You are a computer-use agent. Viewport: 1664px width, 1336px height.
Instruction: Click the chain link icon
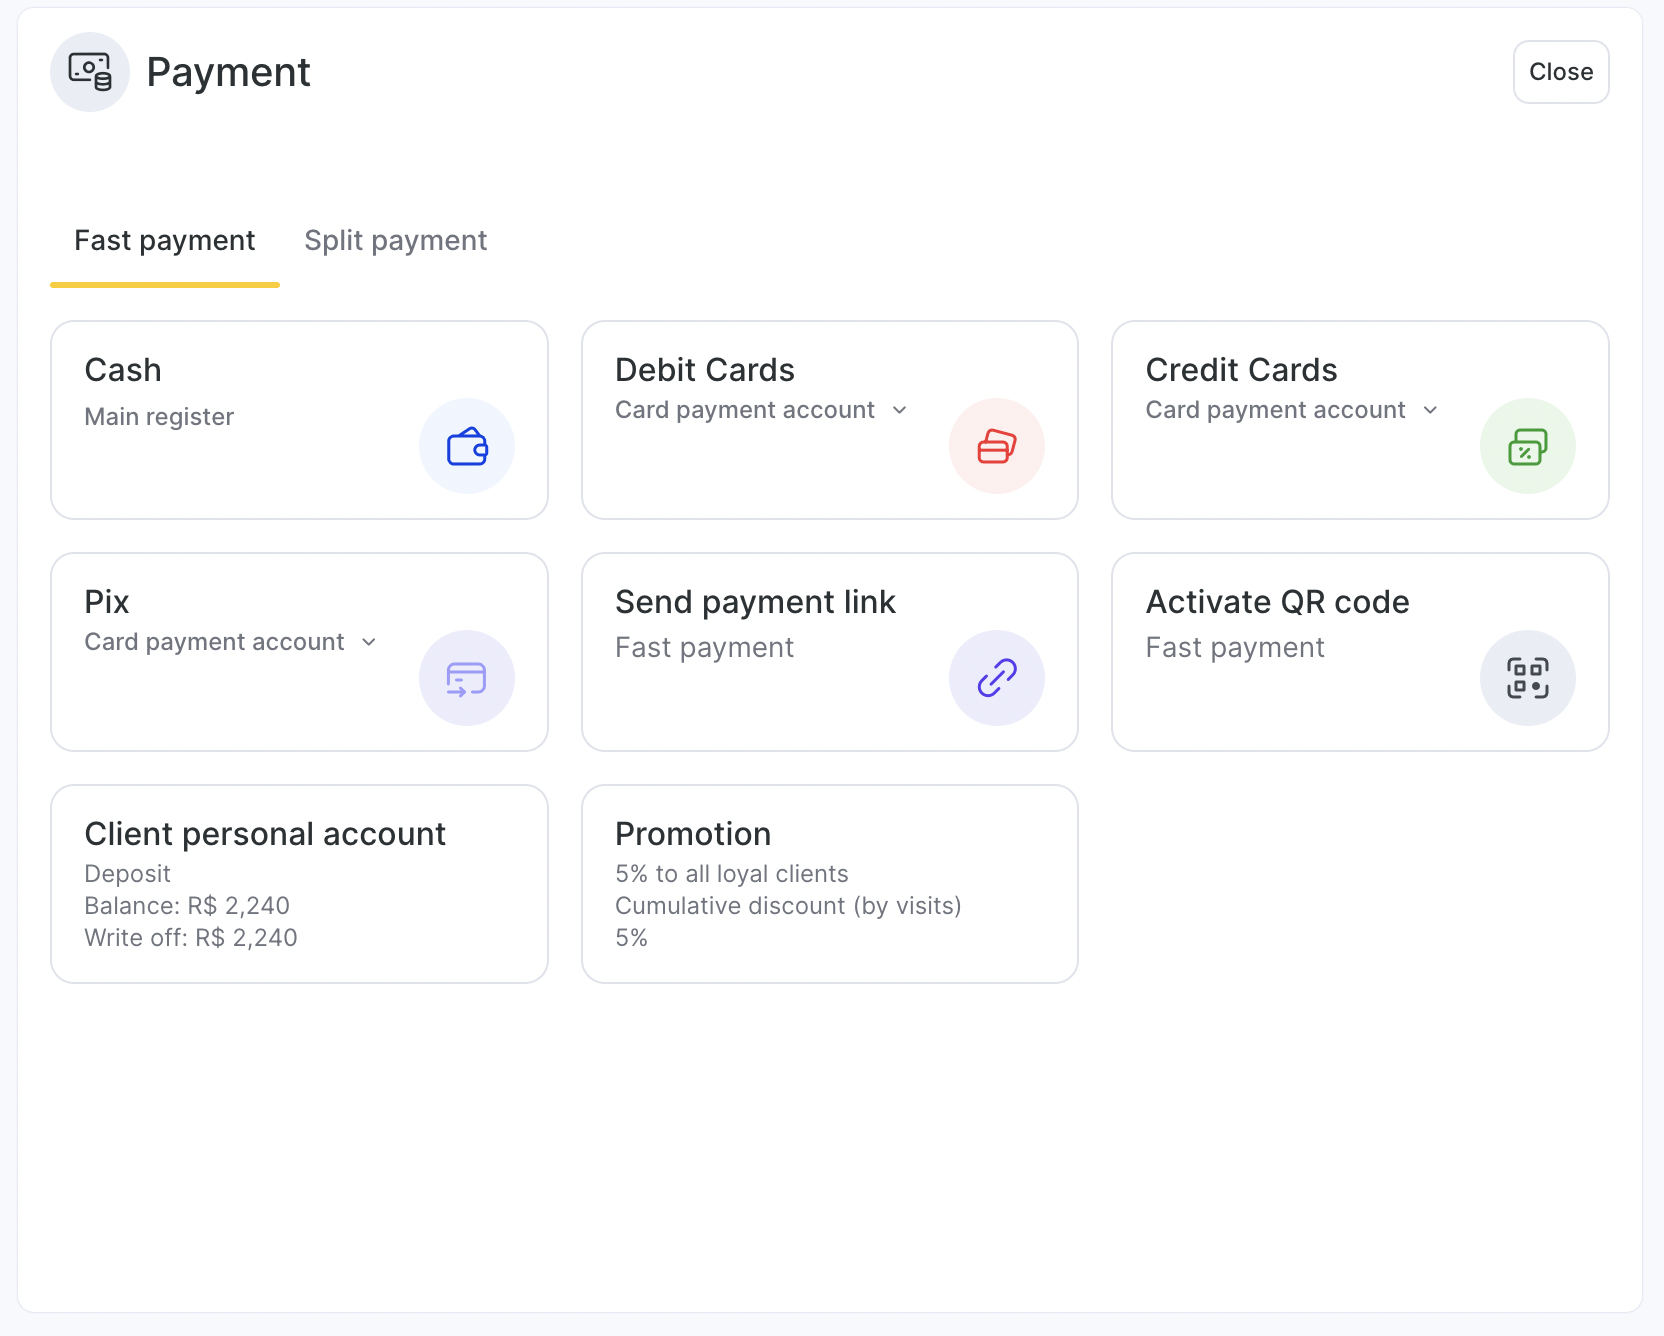(x=997, y=678)
